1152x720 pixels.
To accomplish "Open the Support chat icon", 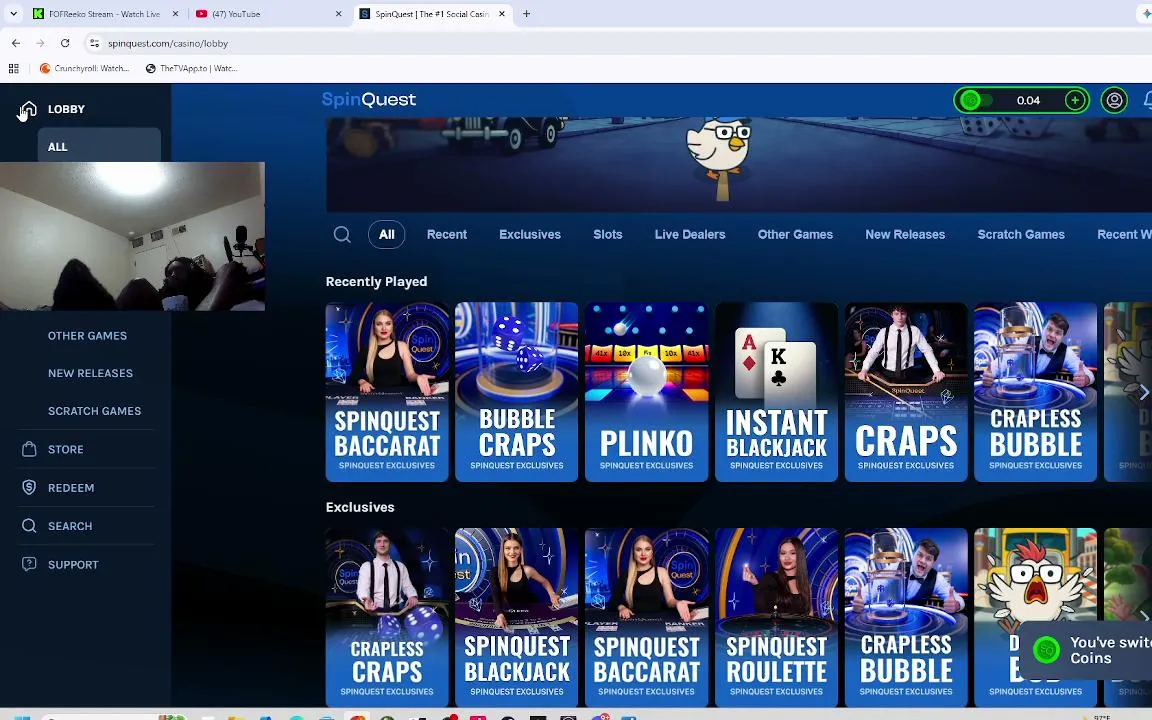I will pyautogui.click(x=29, y=564).
